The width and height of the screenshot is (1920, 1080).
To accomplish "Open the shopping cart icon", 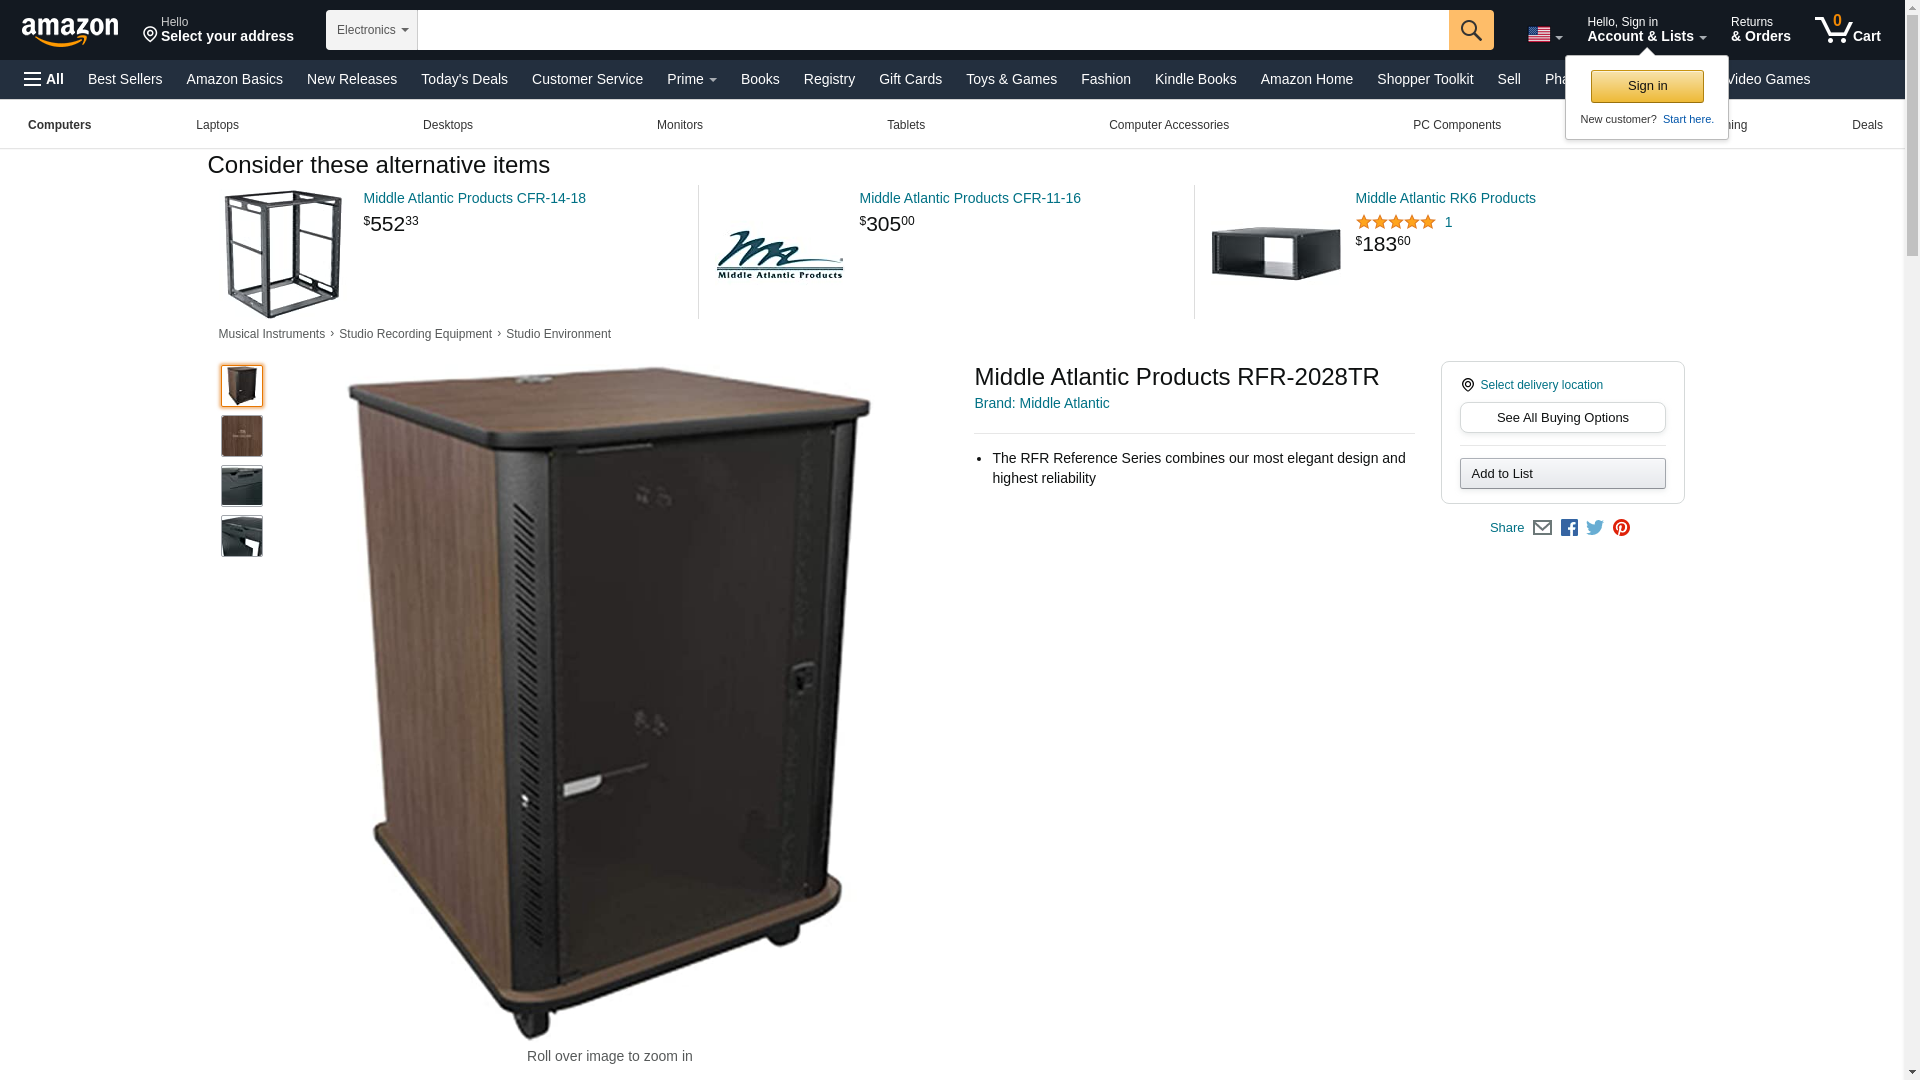I will click(1847, 30).
